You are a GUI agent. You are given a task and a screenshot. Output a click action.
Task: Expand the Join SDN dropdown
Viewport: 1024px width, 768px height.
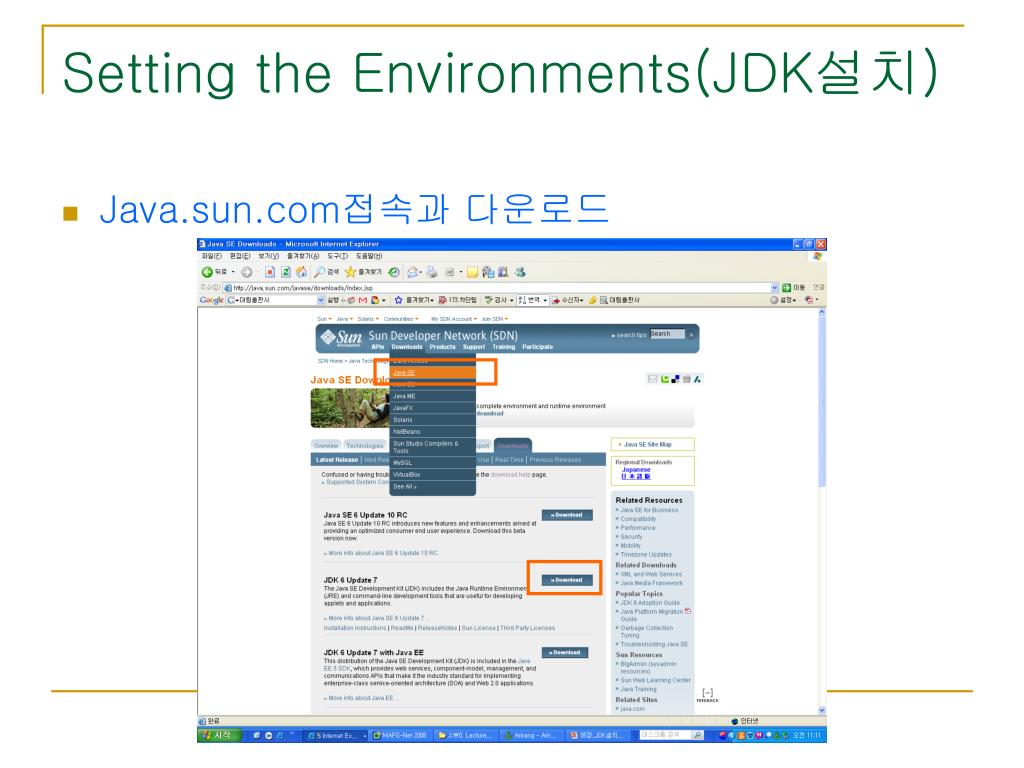[x=494, y=319]
